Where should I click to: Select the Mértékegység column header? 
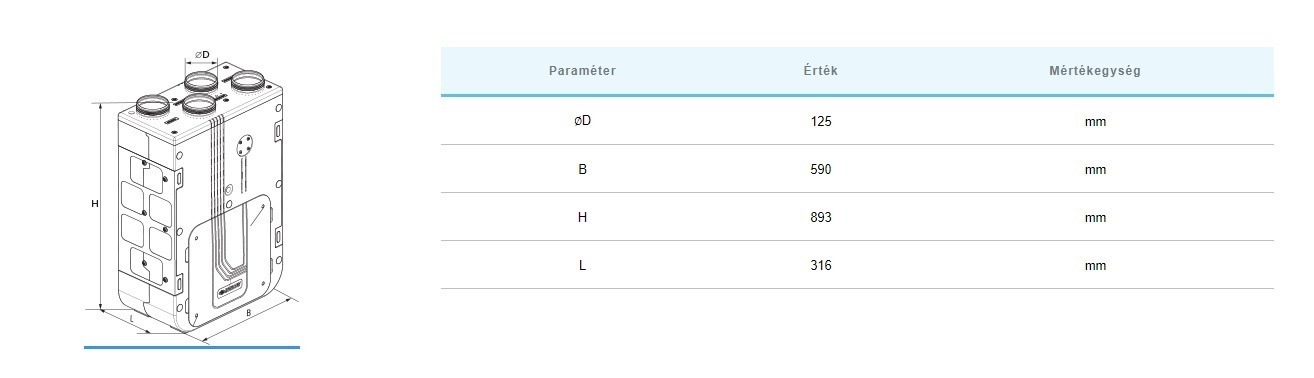point(1095,71)
